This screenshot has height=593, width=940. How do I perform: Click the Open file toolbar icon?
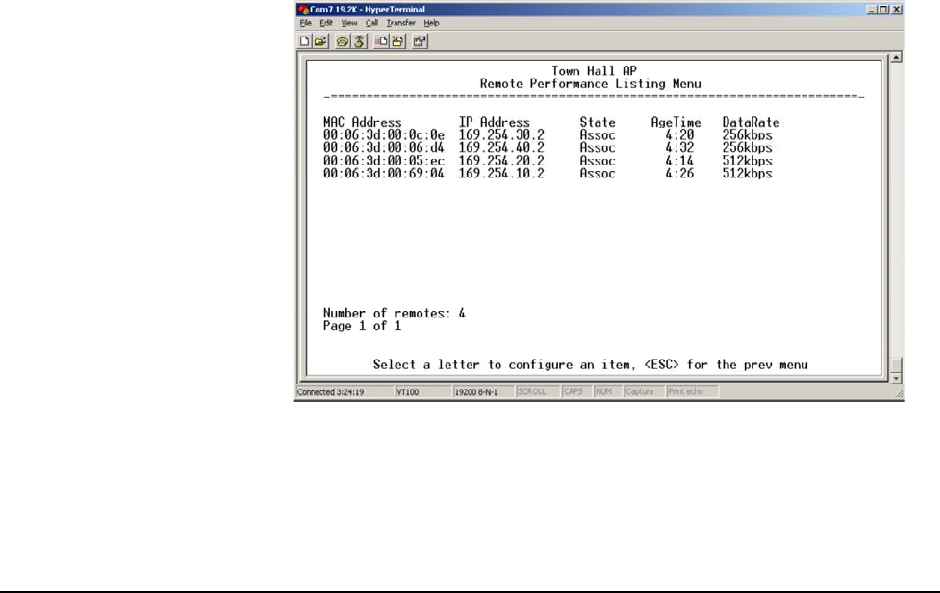[x=321, y=41]
